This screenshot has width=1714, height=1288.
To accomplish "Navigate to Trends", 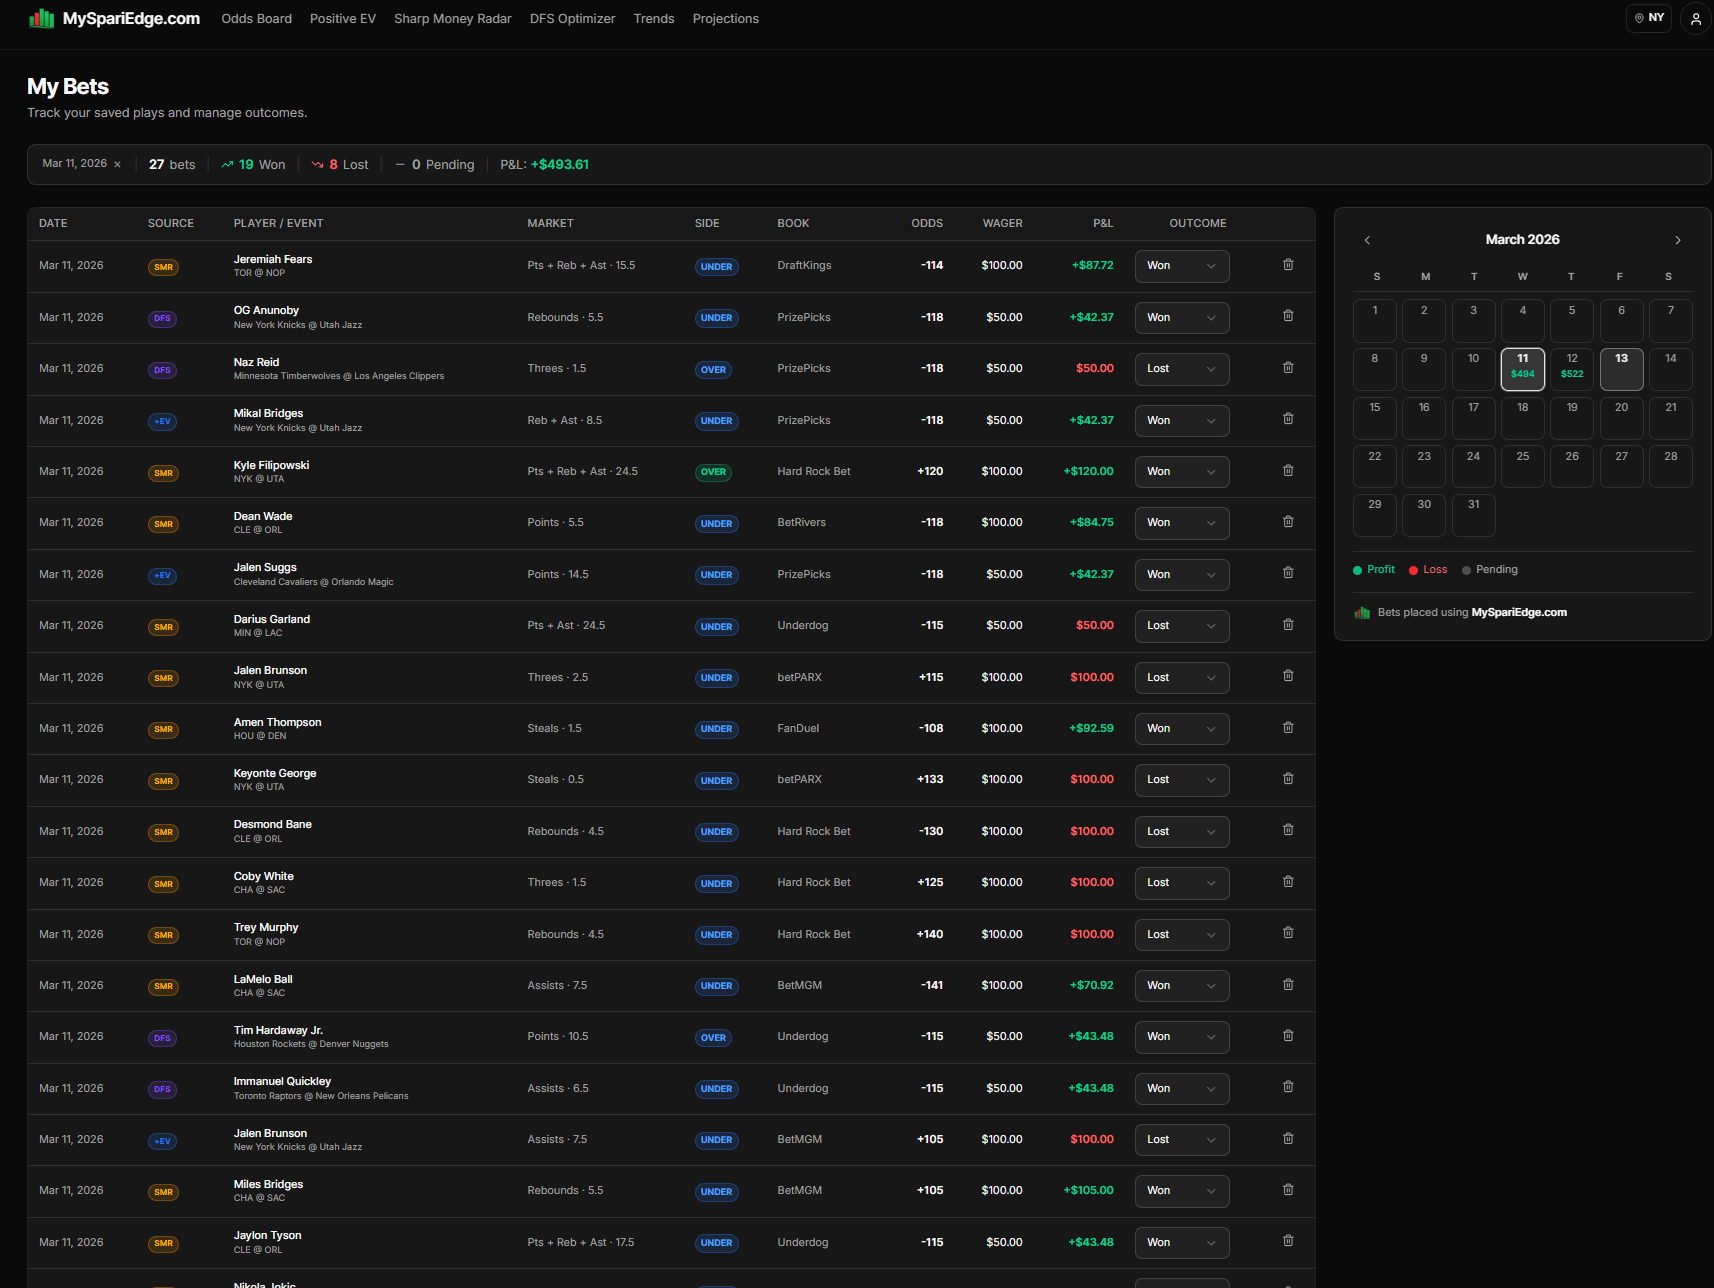I will pos(654,19).
